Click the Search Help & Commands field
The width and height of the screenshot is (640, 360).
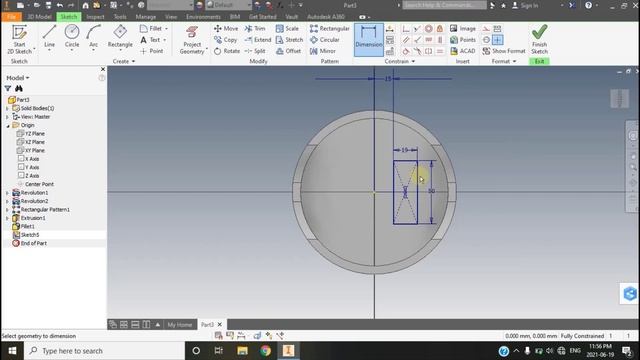click(444, 5)
